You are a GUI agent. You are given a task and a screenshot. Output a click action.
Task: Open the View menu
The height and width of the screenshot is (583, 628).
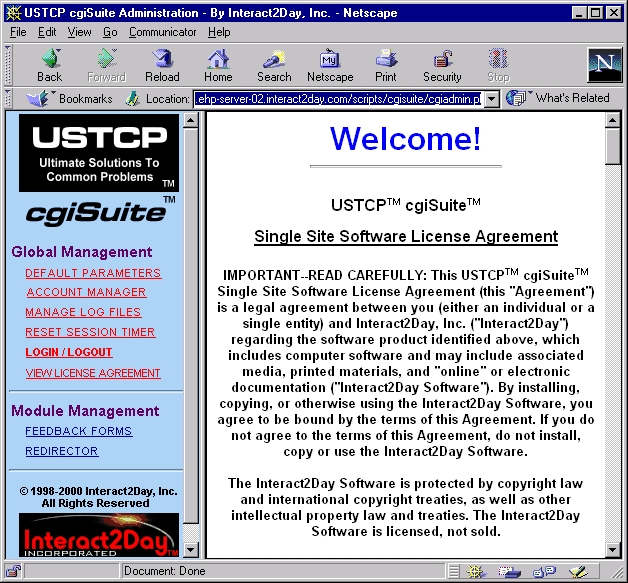pos(79,32)
